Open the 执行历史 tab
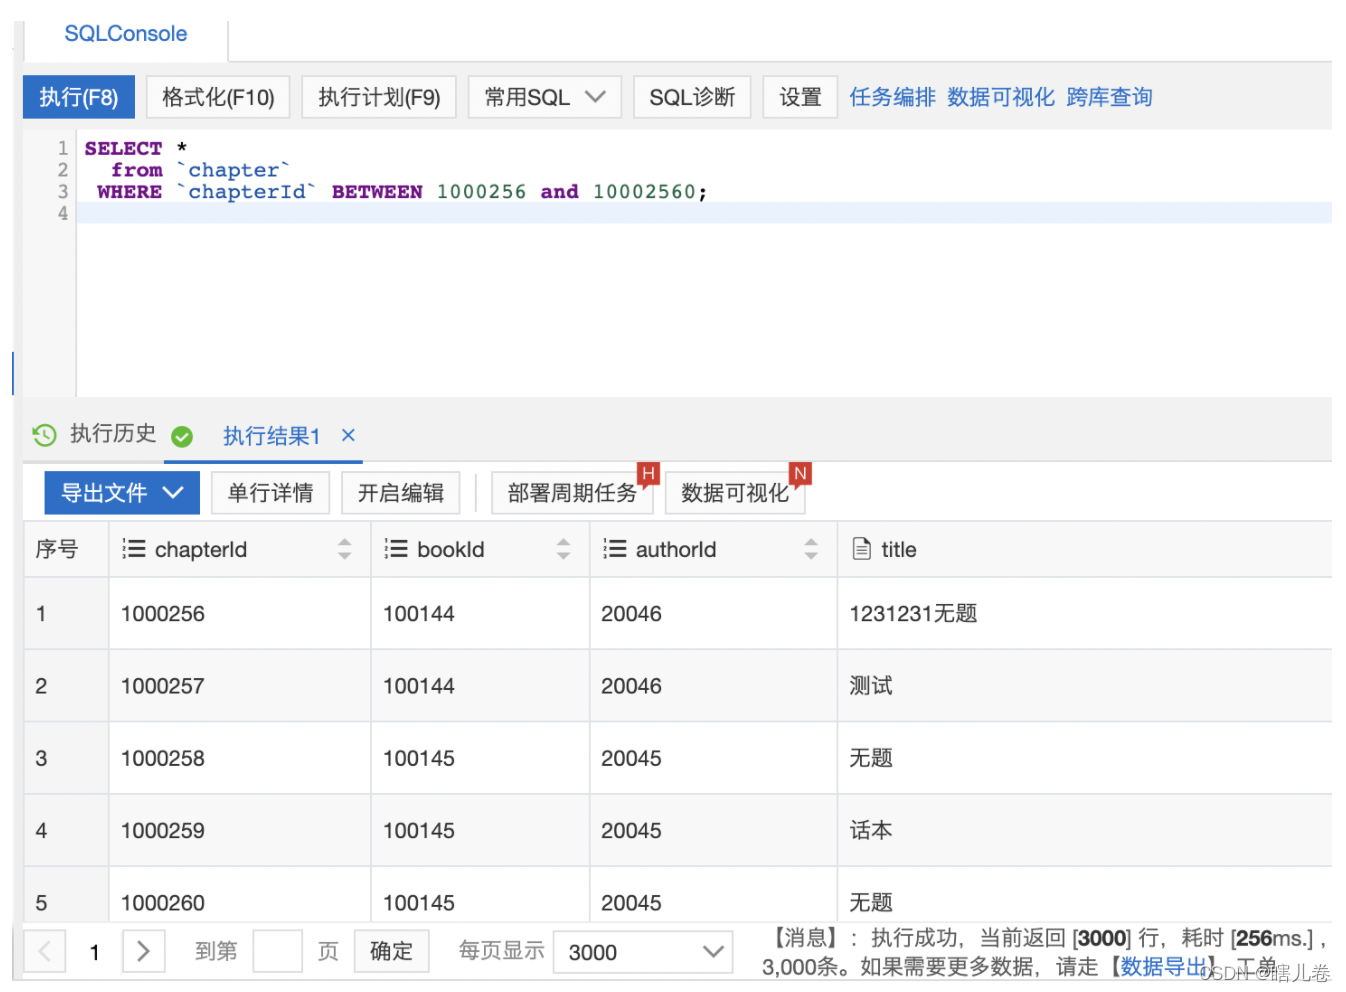1346x992 pixels. click(113, 434)
